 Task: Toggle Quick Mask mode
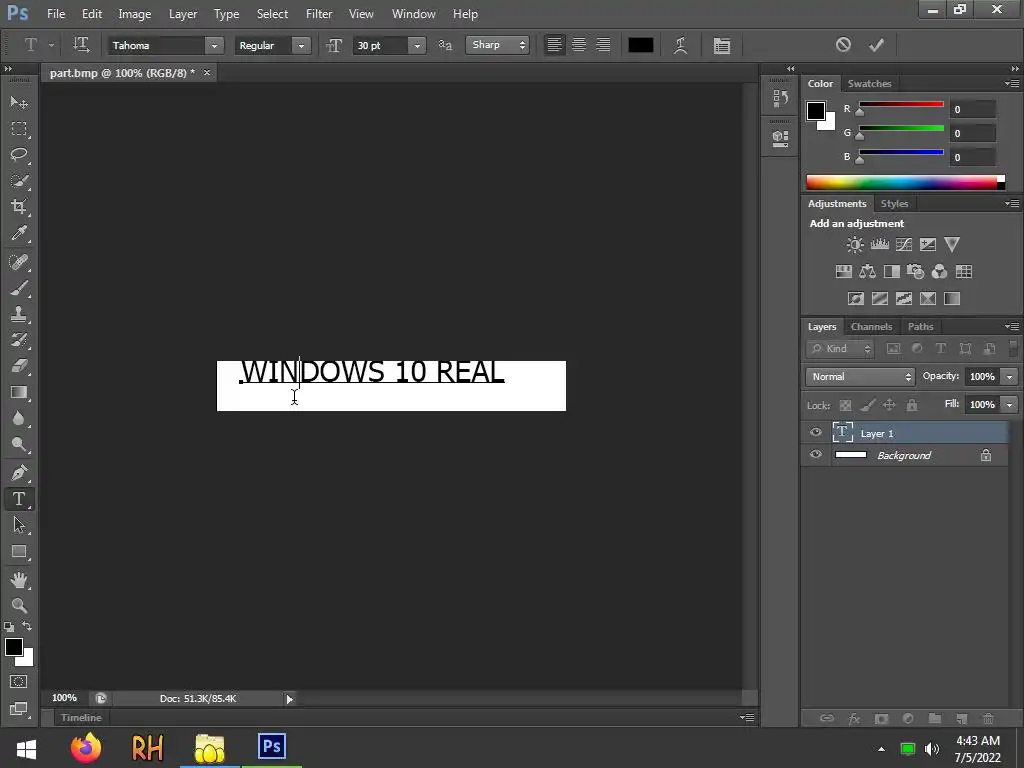(19, 682)
